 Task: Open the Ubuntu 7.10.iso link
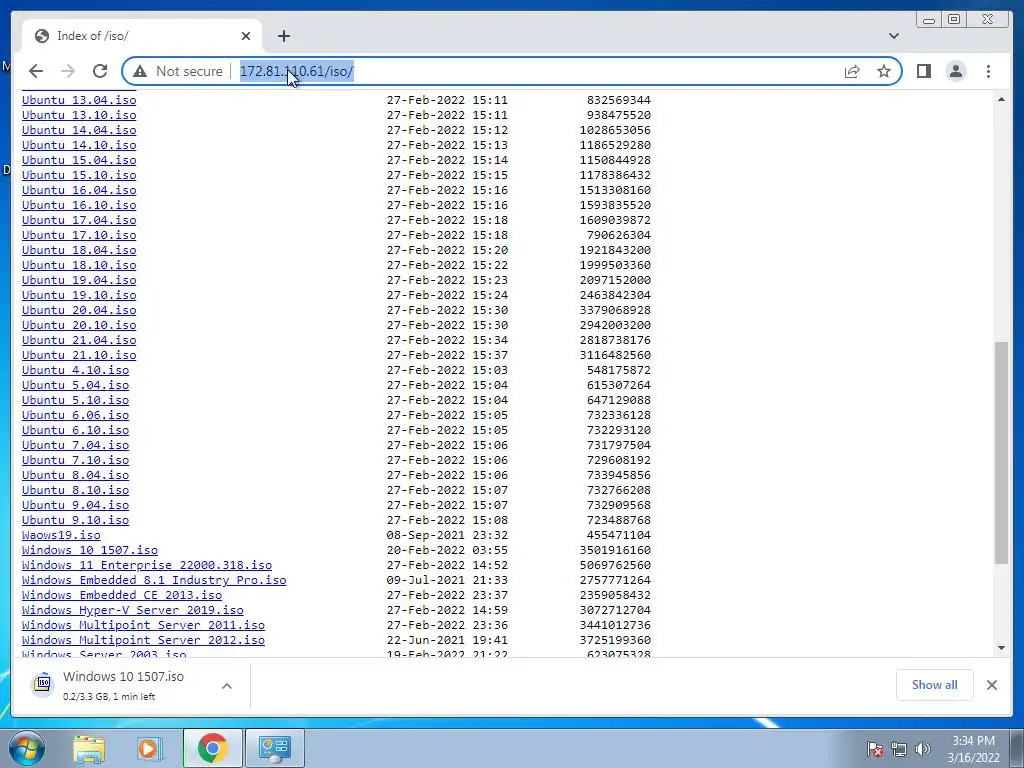[75, 460]
